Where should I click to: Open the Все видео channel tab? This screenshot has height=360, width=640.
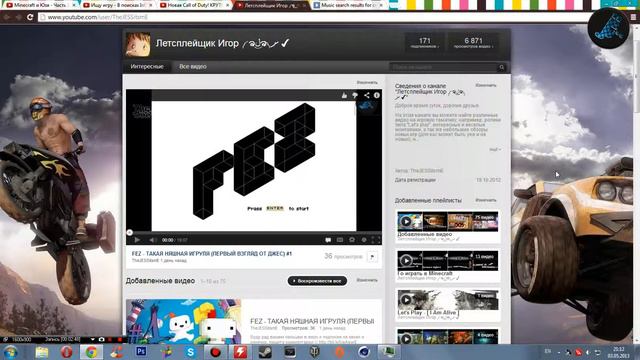193,67
